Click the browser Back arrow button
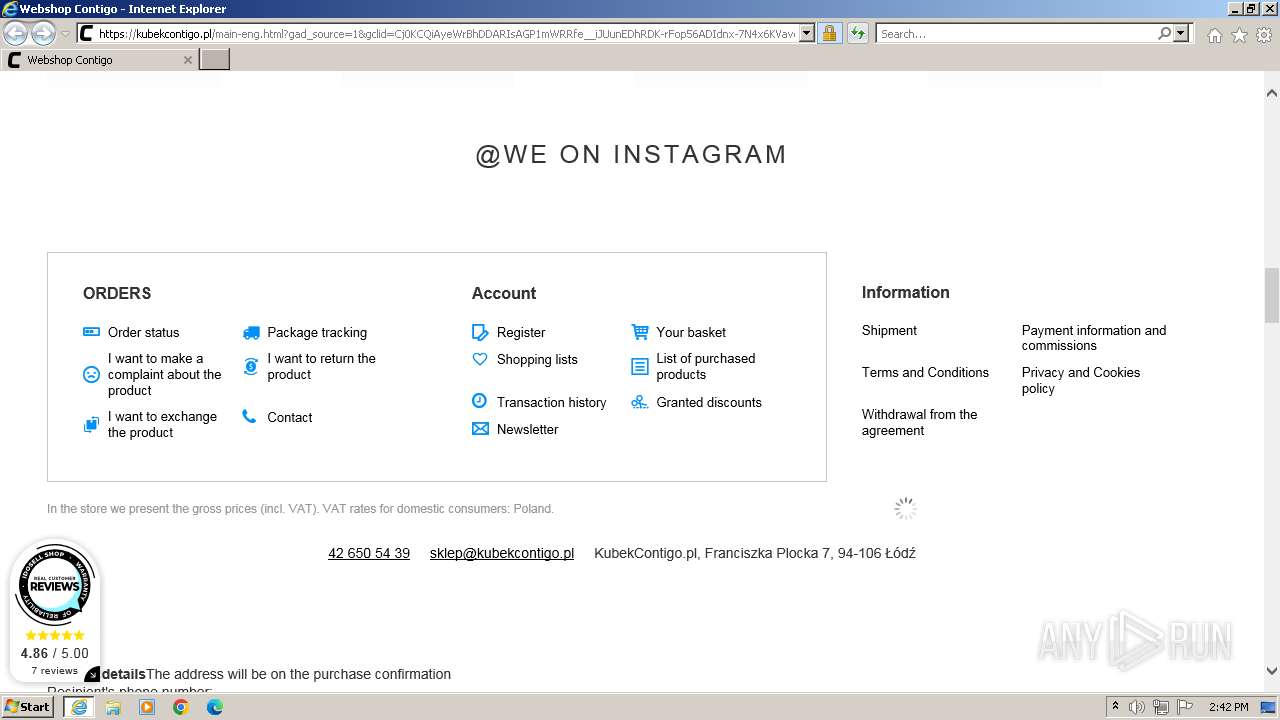The width and height of the screenshot is (1280, 720). pyautogui.click(x=16, y=34)
